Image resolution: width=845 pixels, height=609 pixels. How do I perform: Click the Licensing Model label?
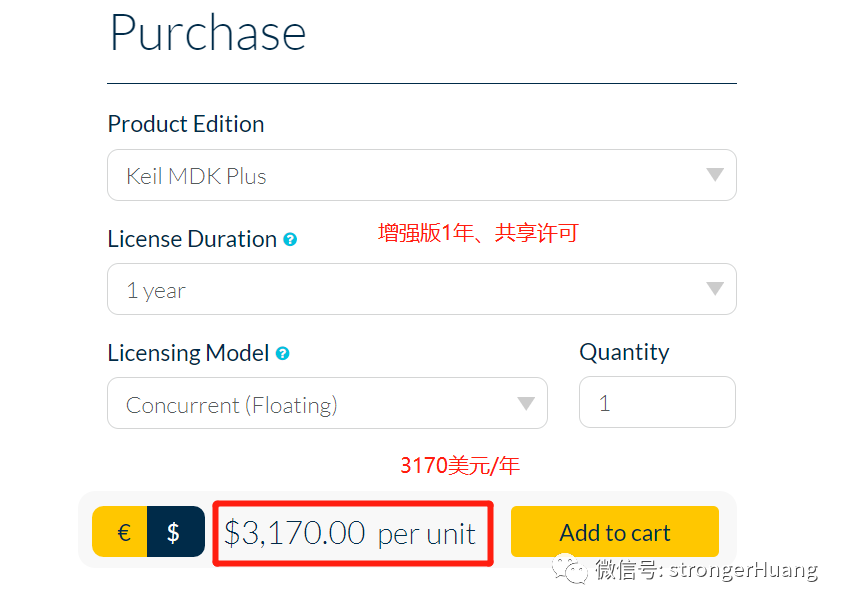tap(188, 353)
